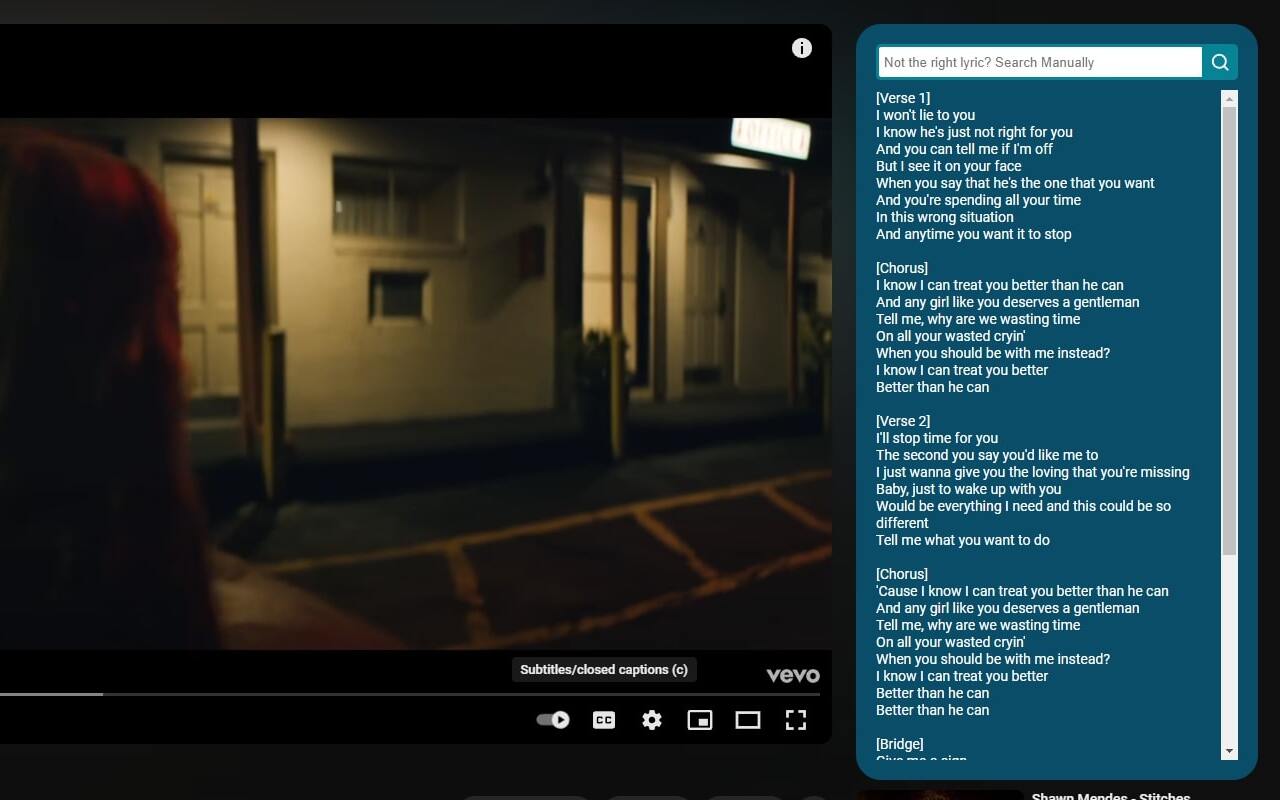Image resolution: width=1280 pixels, height=800 pixels.
Task: Seek using the video progress bar
Action: tap(410, 694)
